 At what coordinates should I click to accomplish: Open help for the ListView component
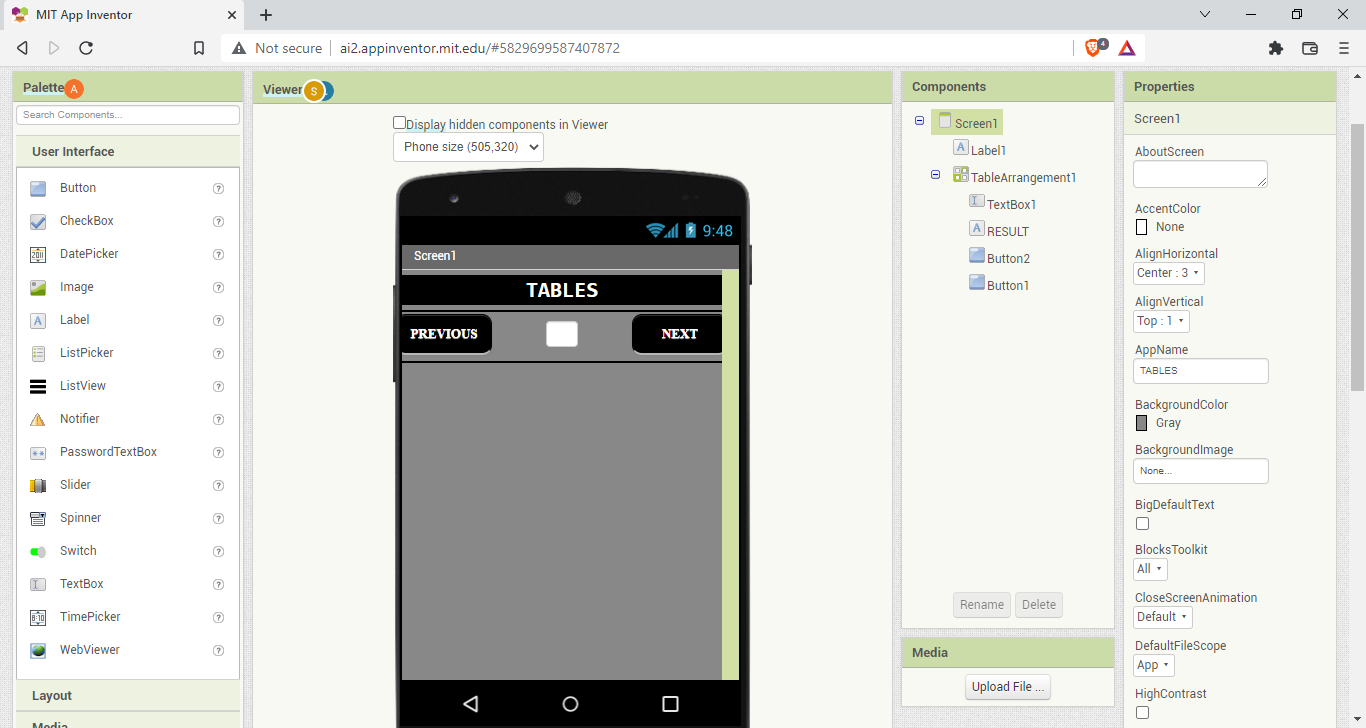(x=218, y=386)
